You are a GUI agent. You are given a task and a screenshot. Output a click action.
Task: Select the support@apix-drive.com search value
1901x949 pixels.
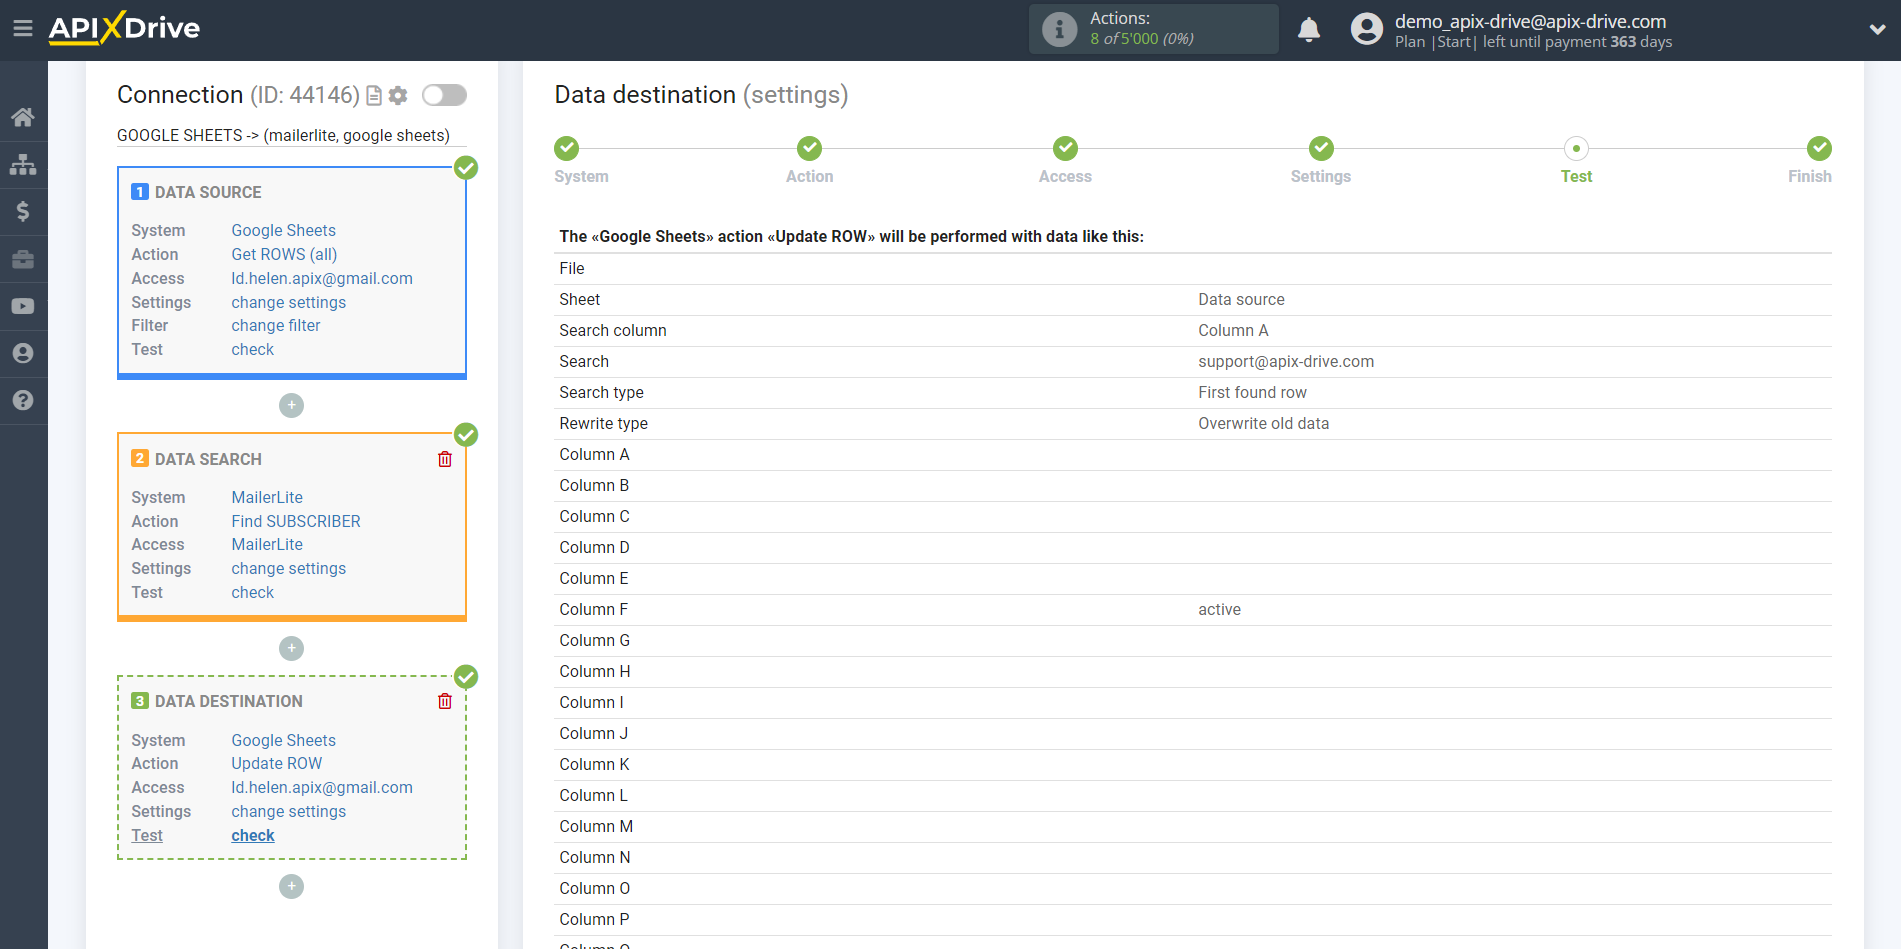pyautogui.click(x=1286, y=361)
